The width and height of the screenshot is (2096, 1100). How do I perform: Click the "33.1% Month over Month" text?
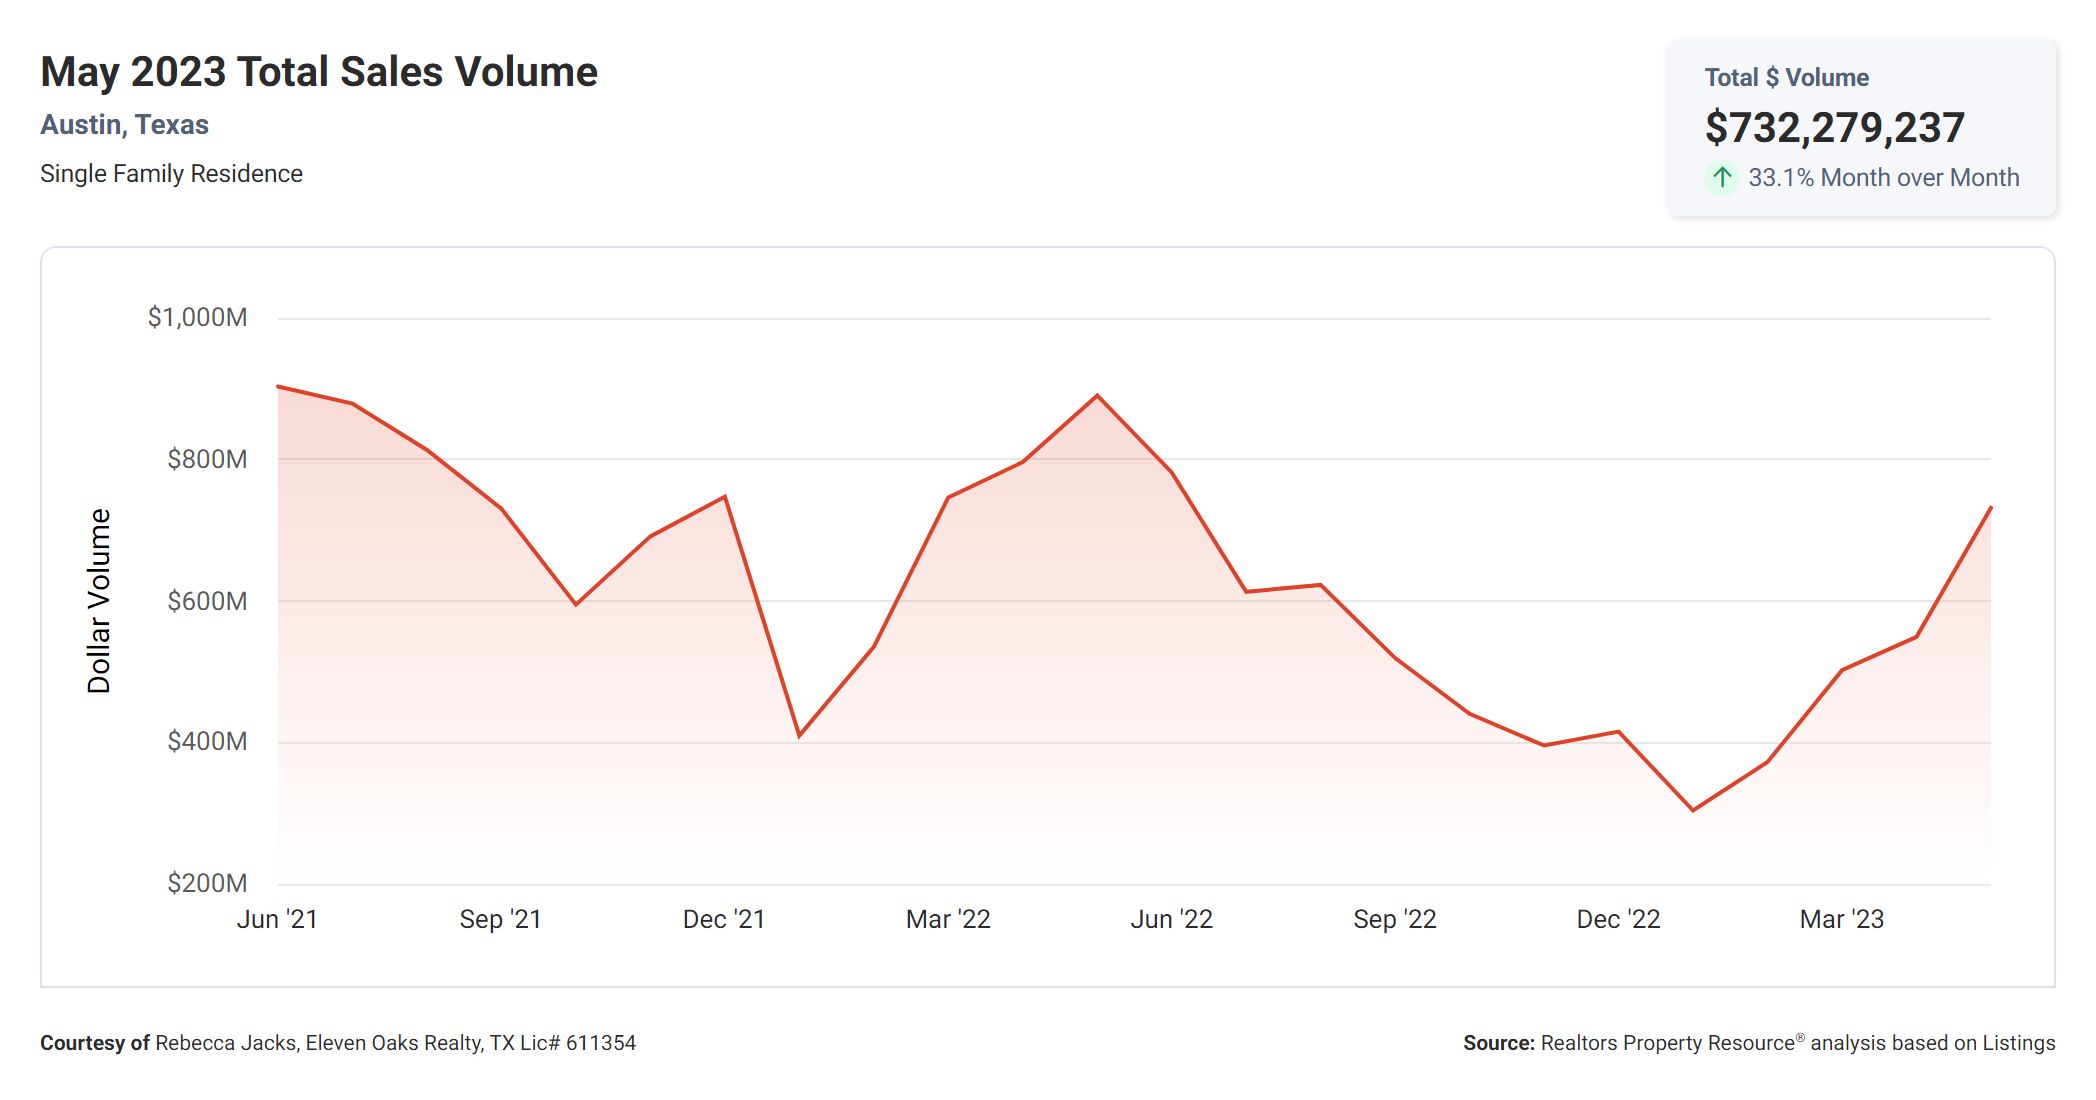click(x=1883, y=178)
